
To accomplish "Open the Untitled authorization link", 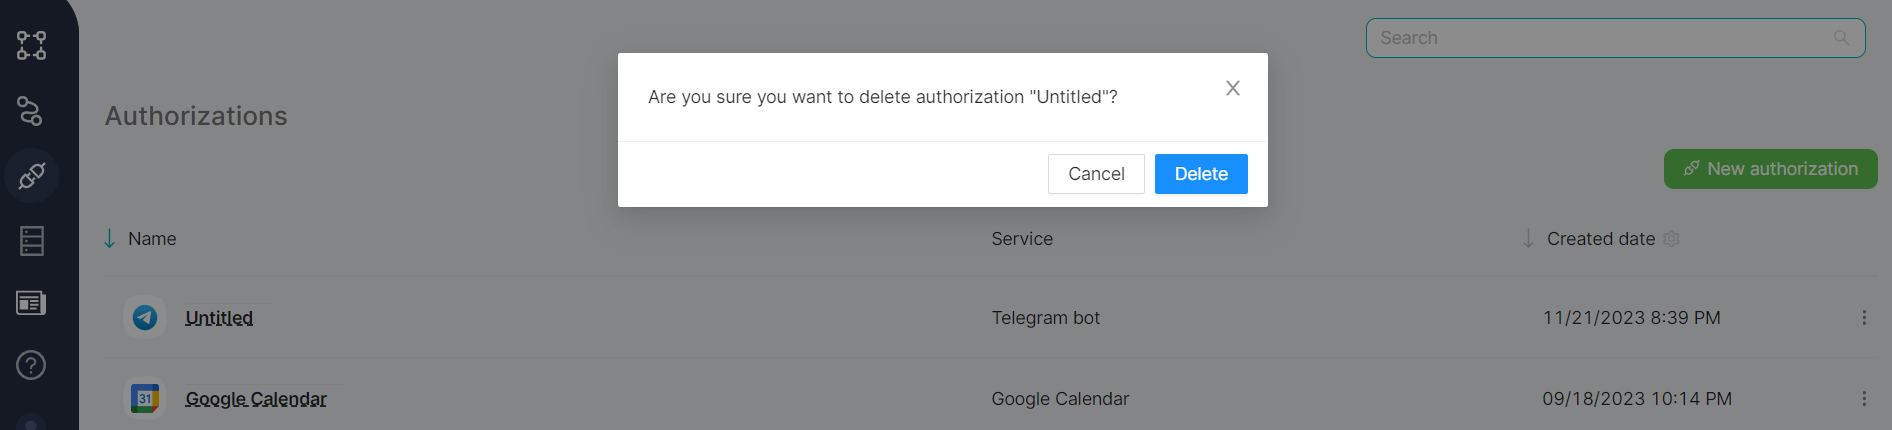I will (x=219, y=318).
